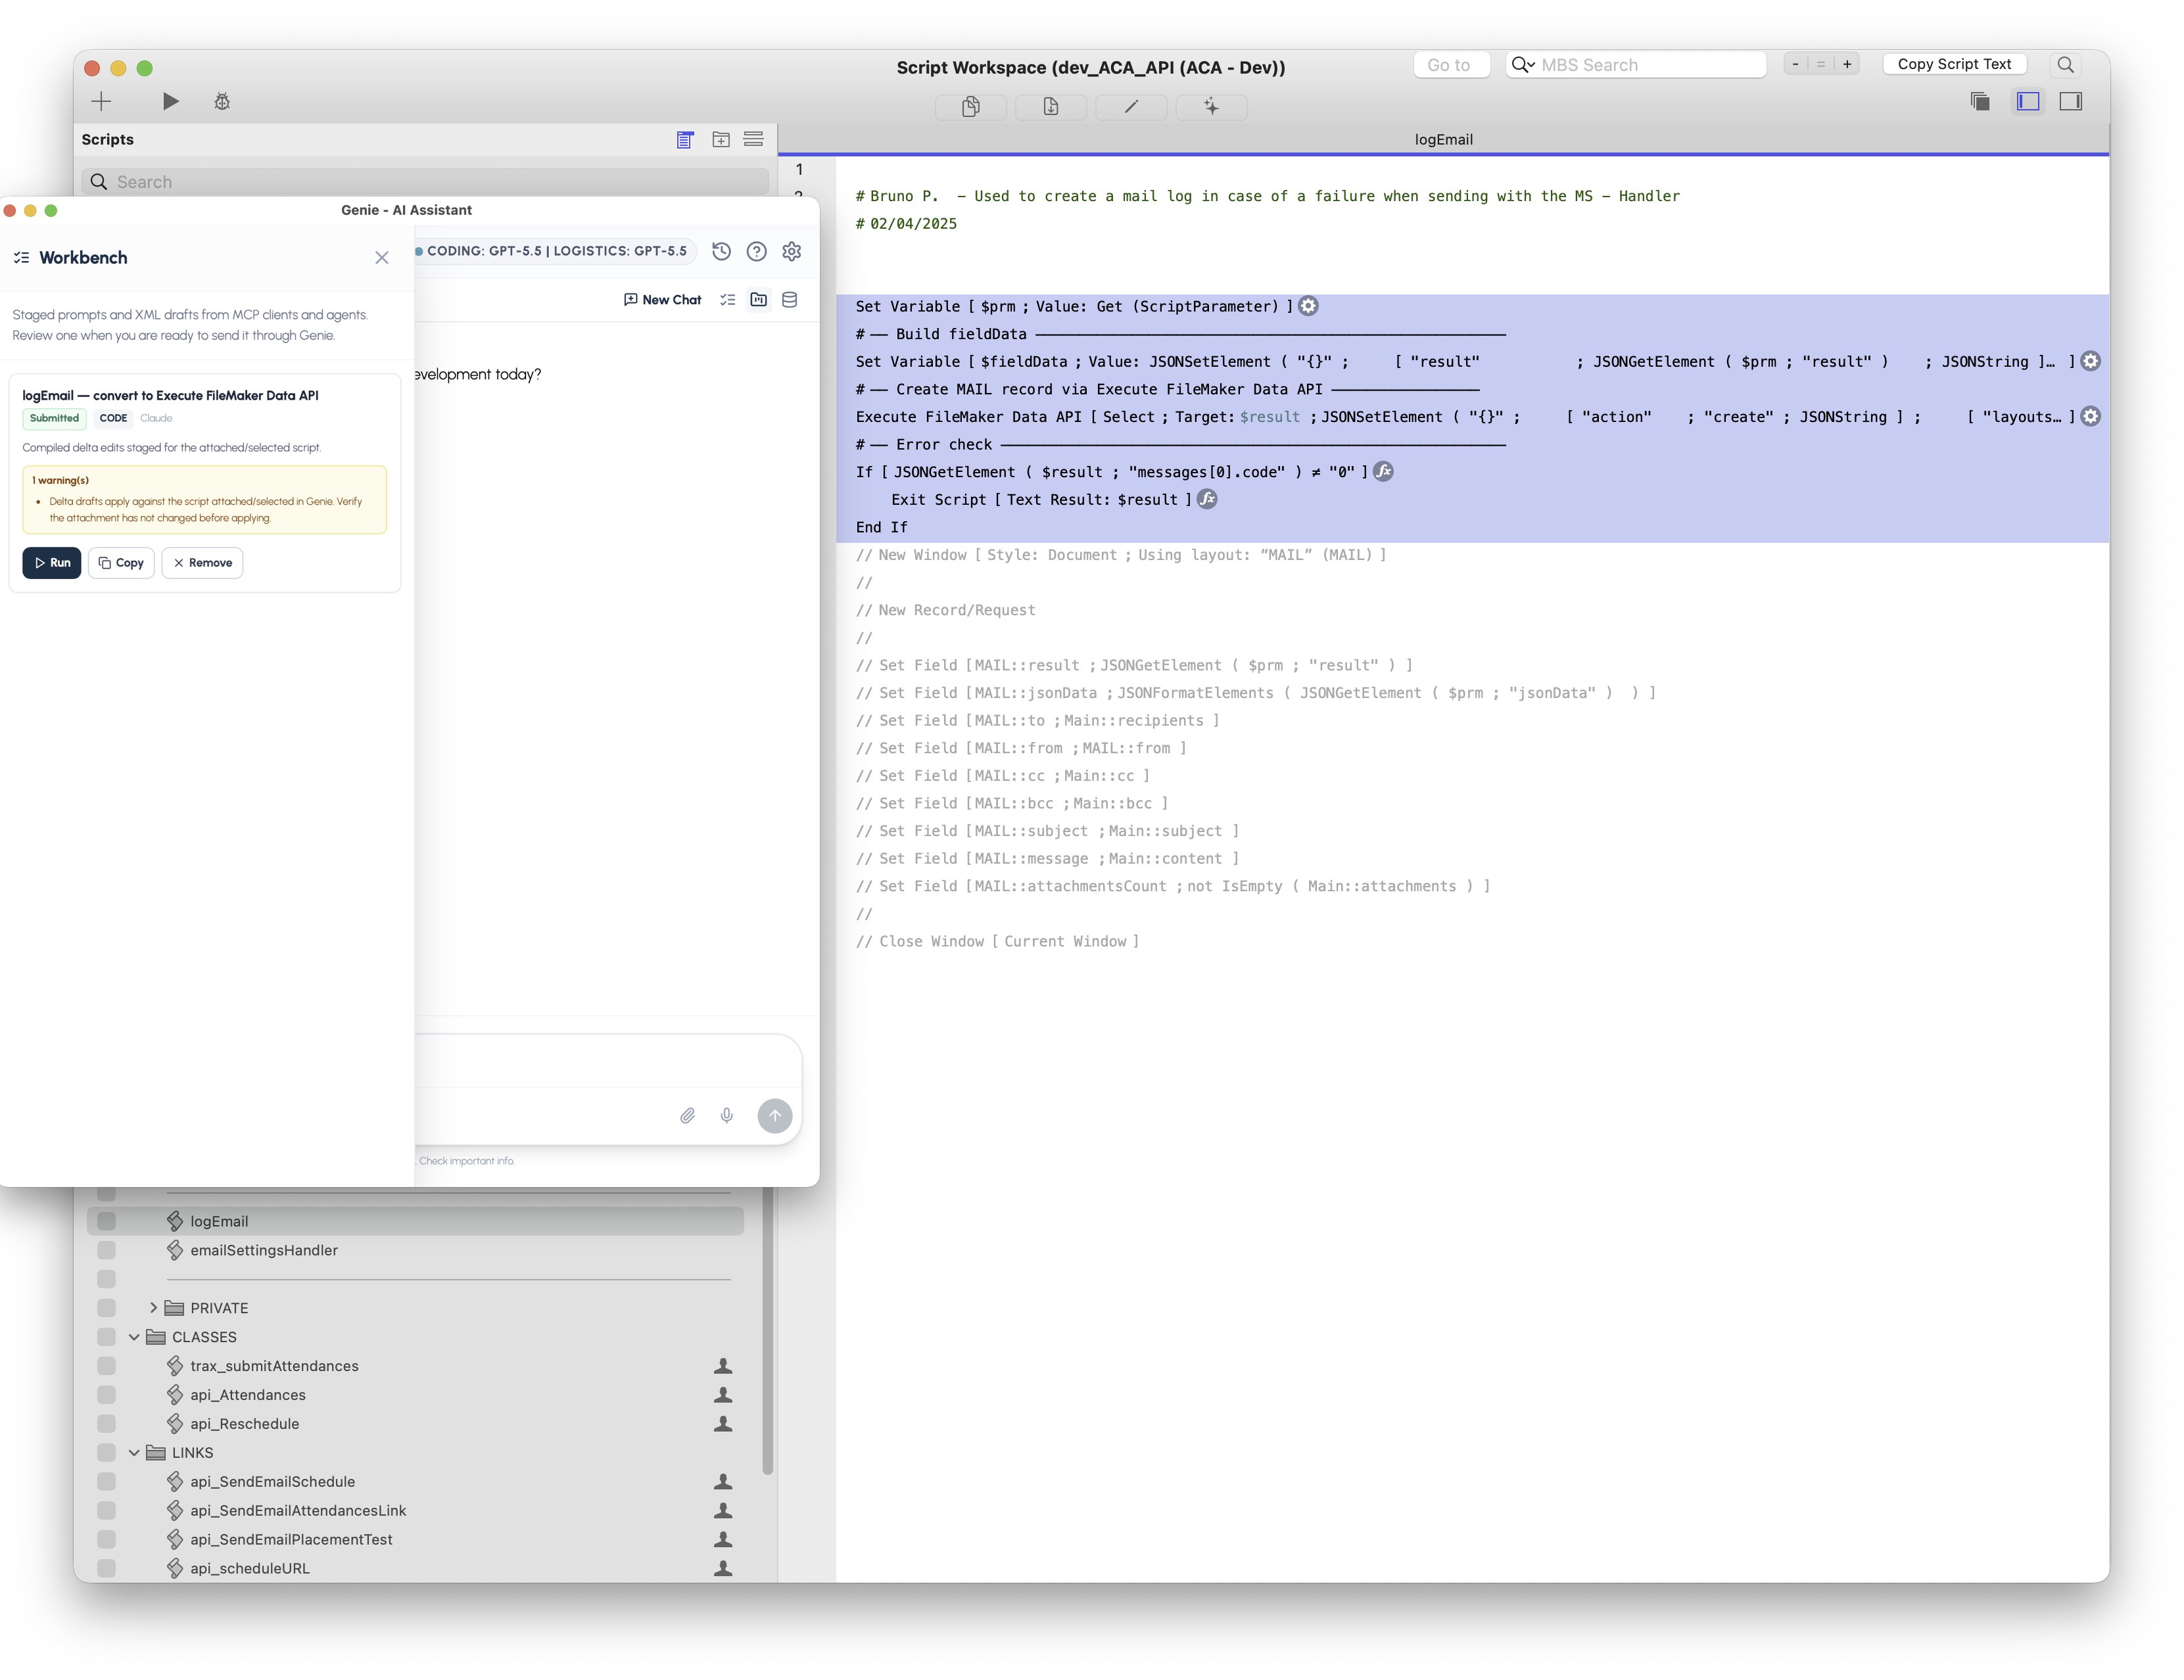
Task: Focus the Scripts search field
Action: point(425,182)
